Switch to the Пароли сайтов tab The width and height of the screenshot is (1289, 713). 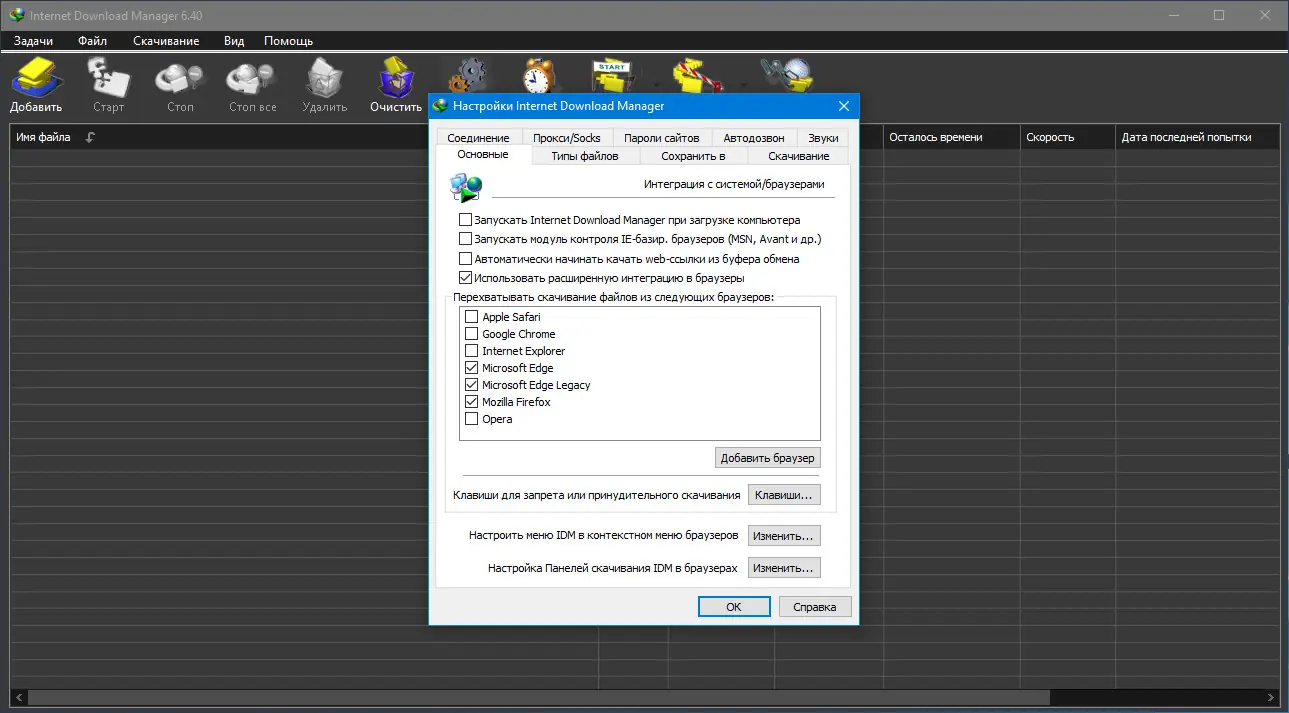tap(661, 138)
